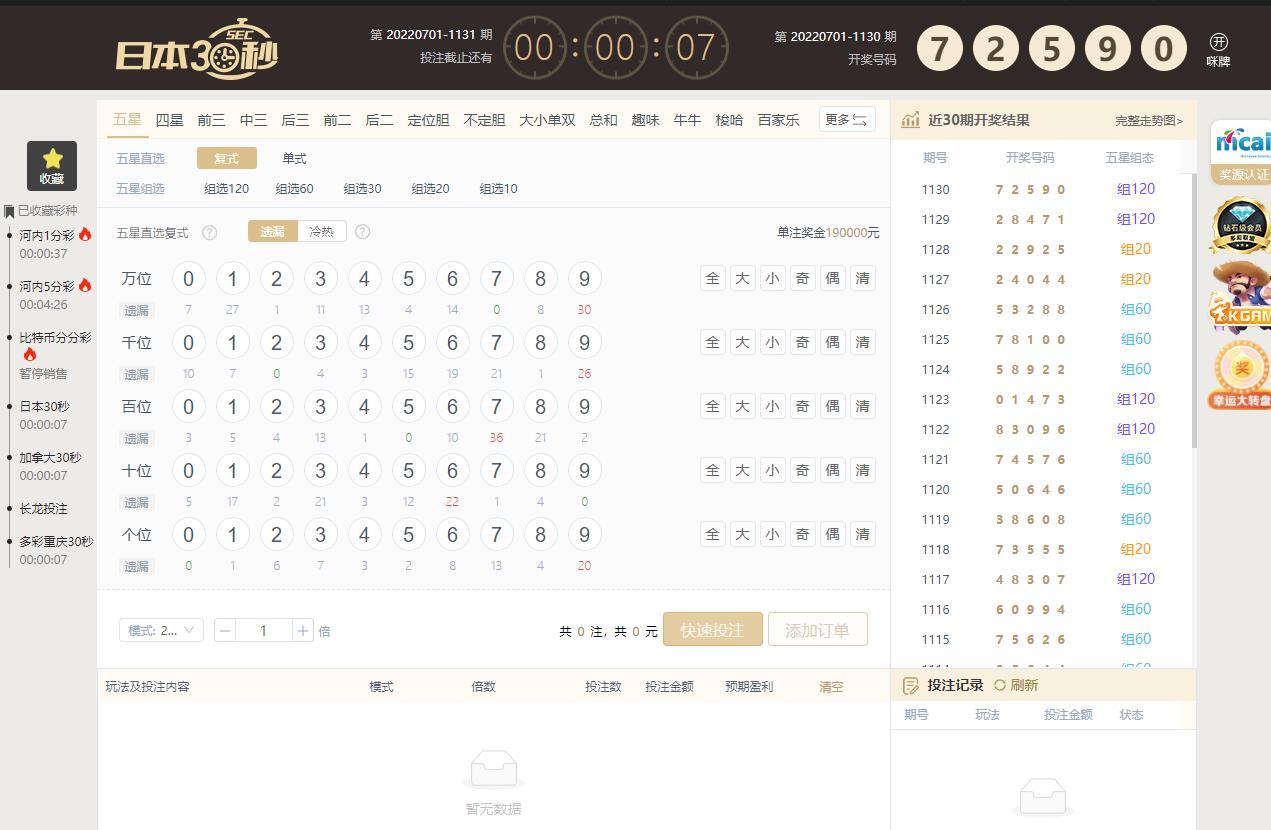Viewport: 1271px width, 830px height.
Task: Choose 复式 entry mode
Action: (227, 158)
